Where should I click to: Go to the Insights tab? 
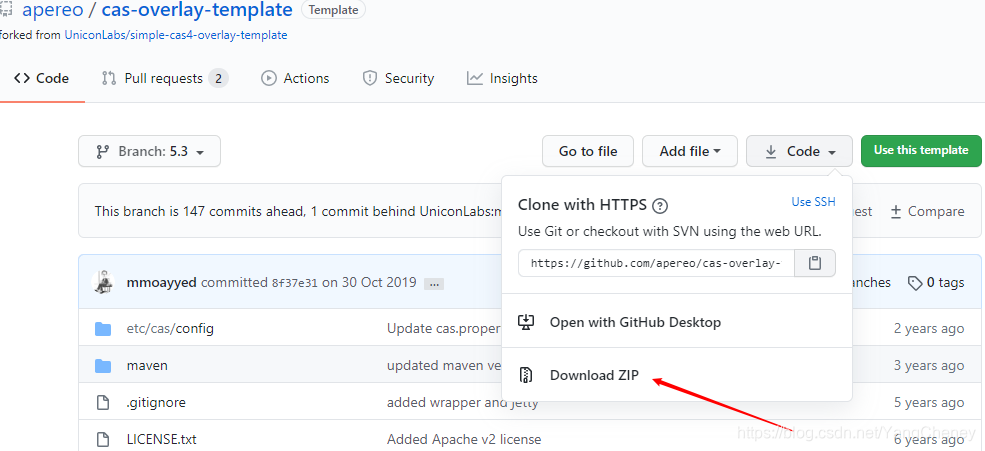point(502,78)
